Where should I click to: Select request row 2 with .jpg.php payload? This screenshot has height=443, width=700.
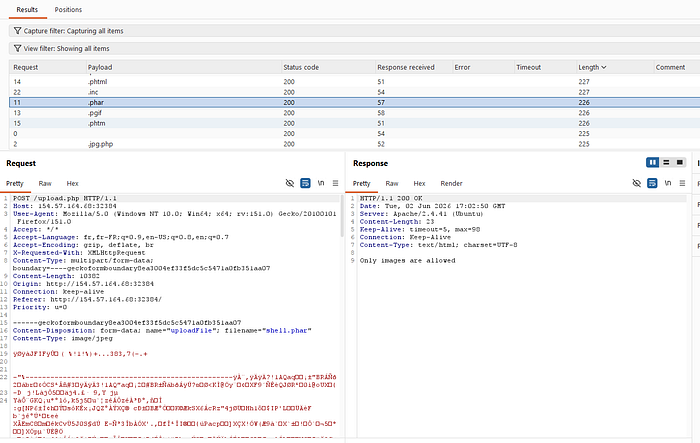click(354, 144)
